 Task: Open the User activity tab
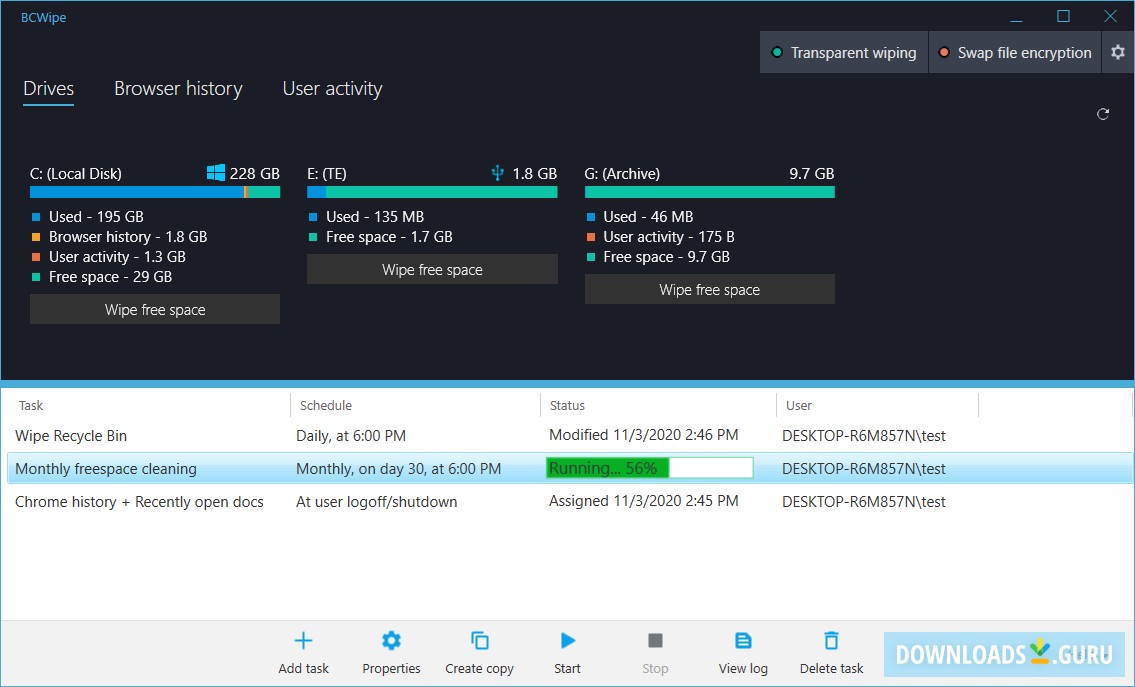[x=332, y=88]
